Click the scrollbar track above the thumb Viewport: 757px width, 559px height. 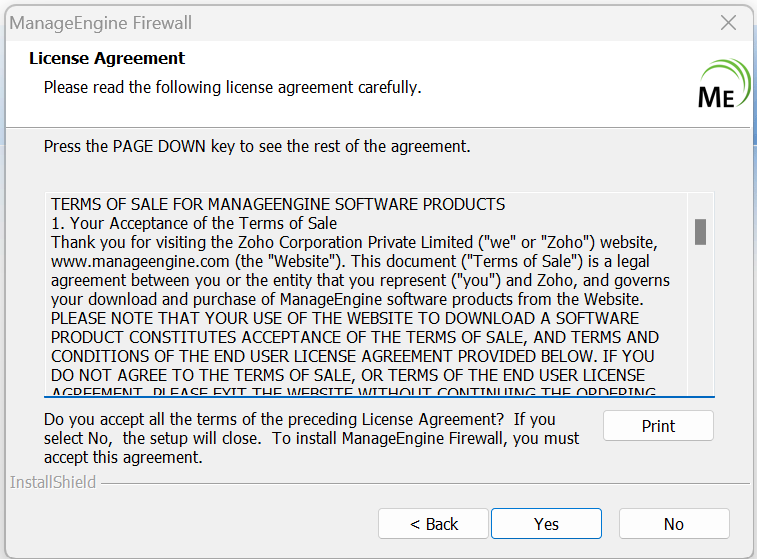point(700,205)
